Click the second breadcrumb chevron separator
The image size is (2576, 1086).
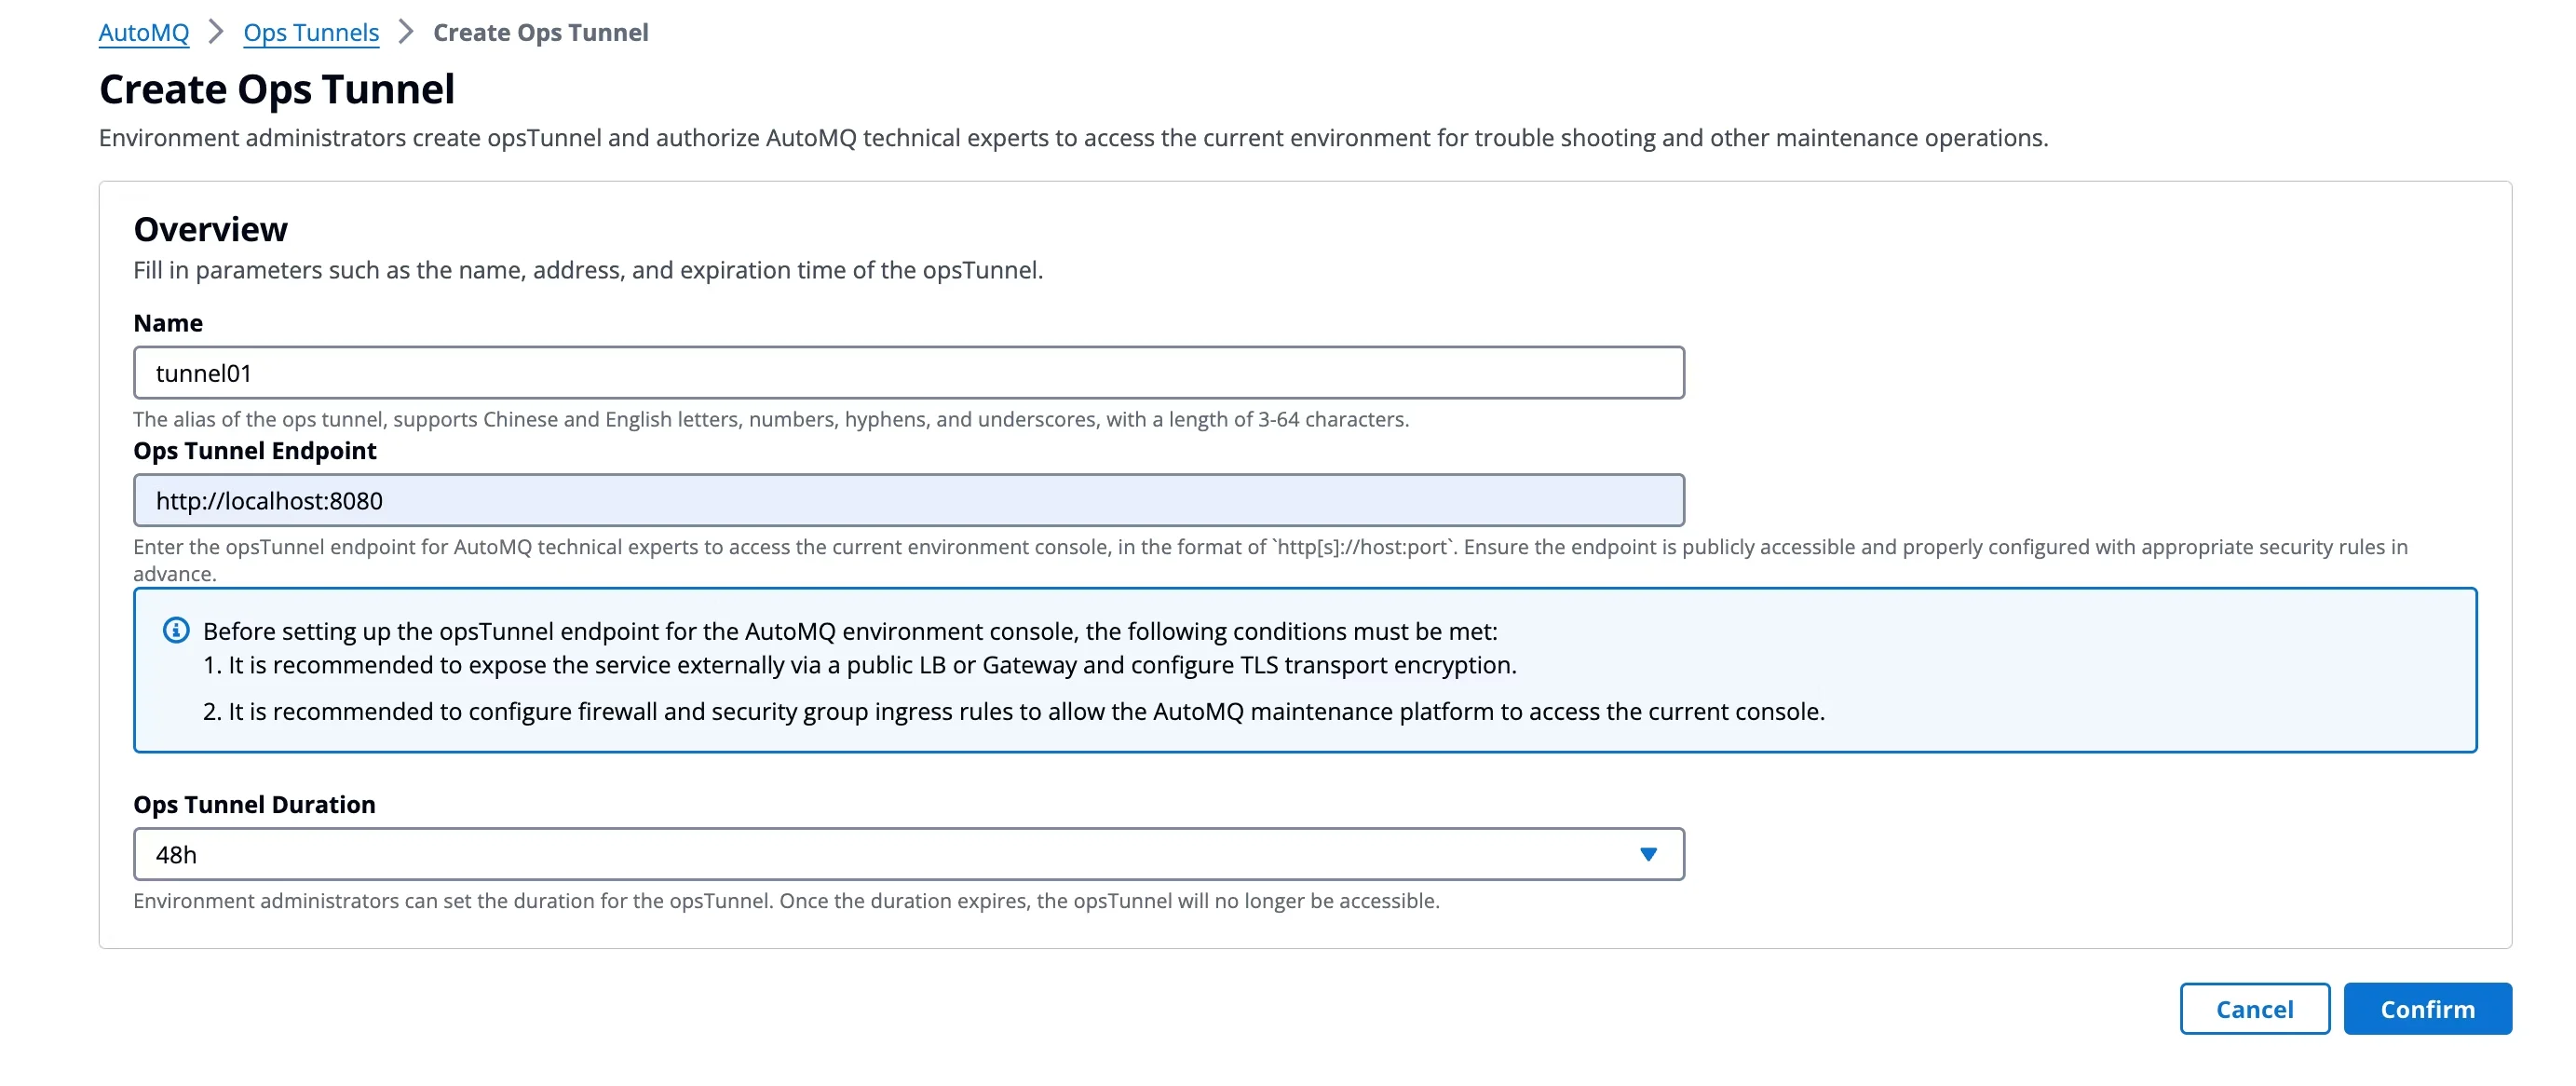click(405, 32)
